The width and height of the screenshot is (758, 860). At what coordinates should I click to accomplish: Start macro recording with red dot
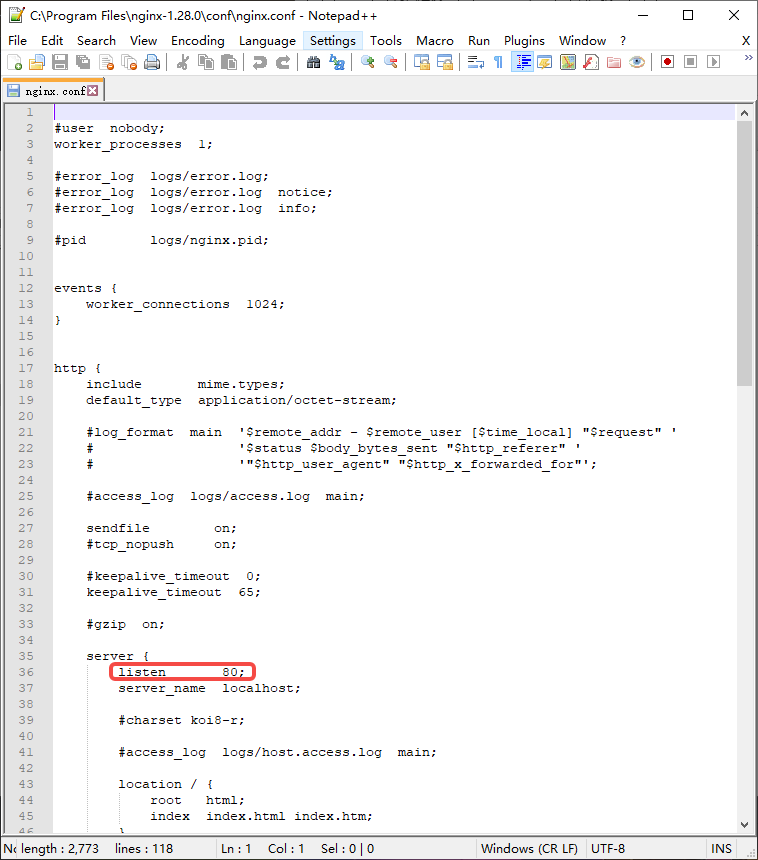(x=668, y=62)
